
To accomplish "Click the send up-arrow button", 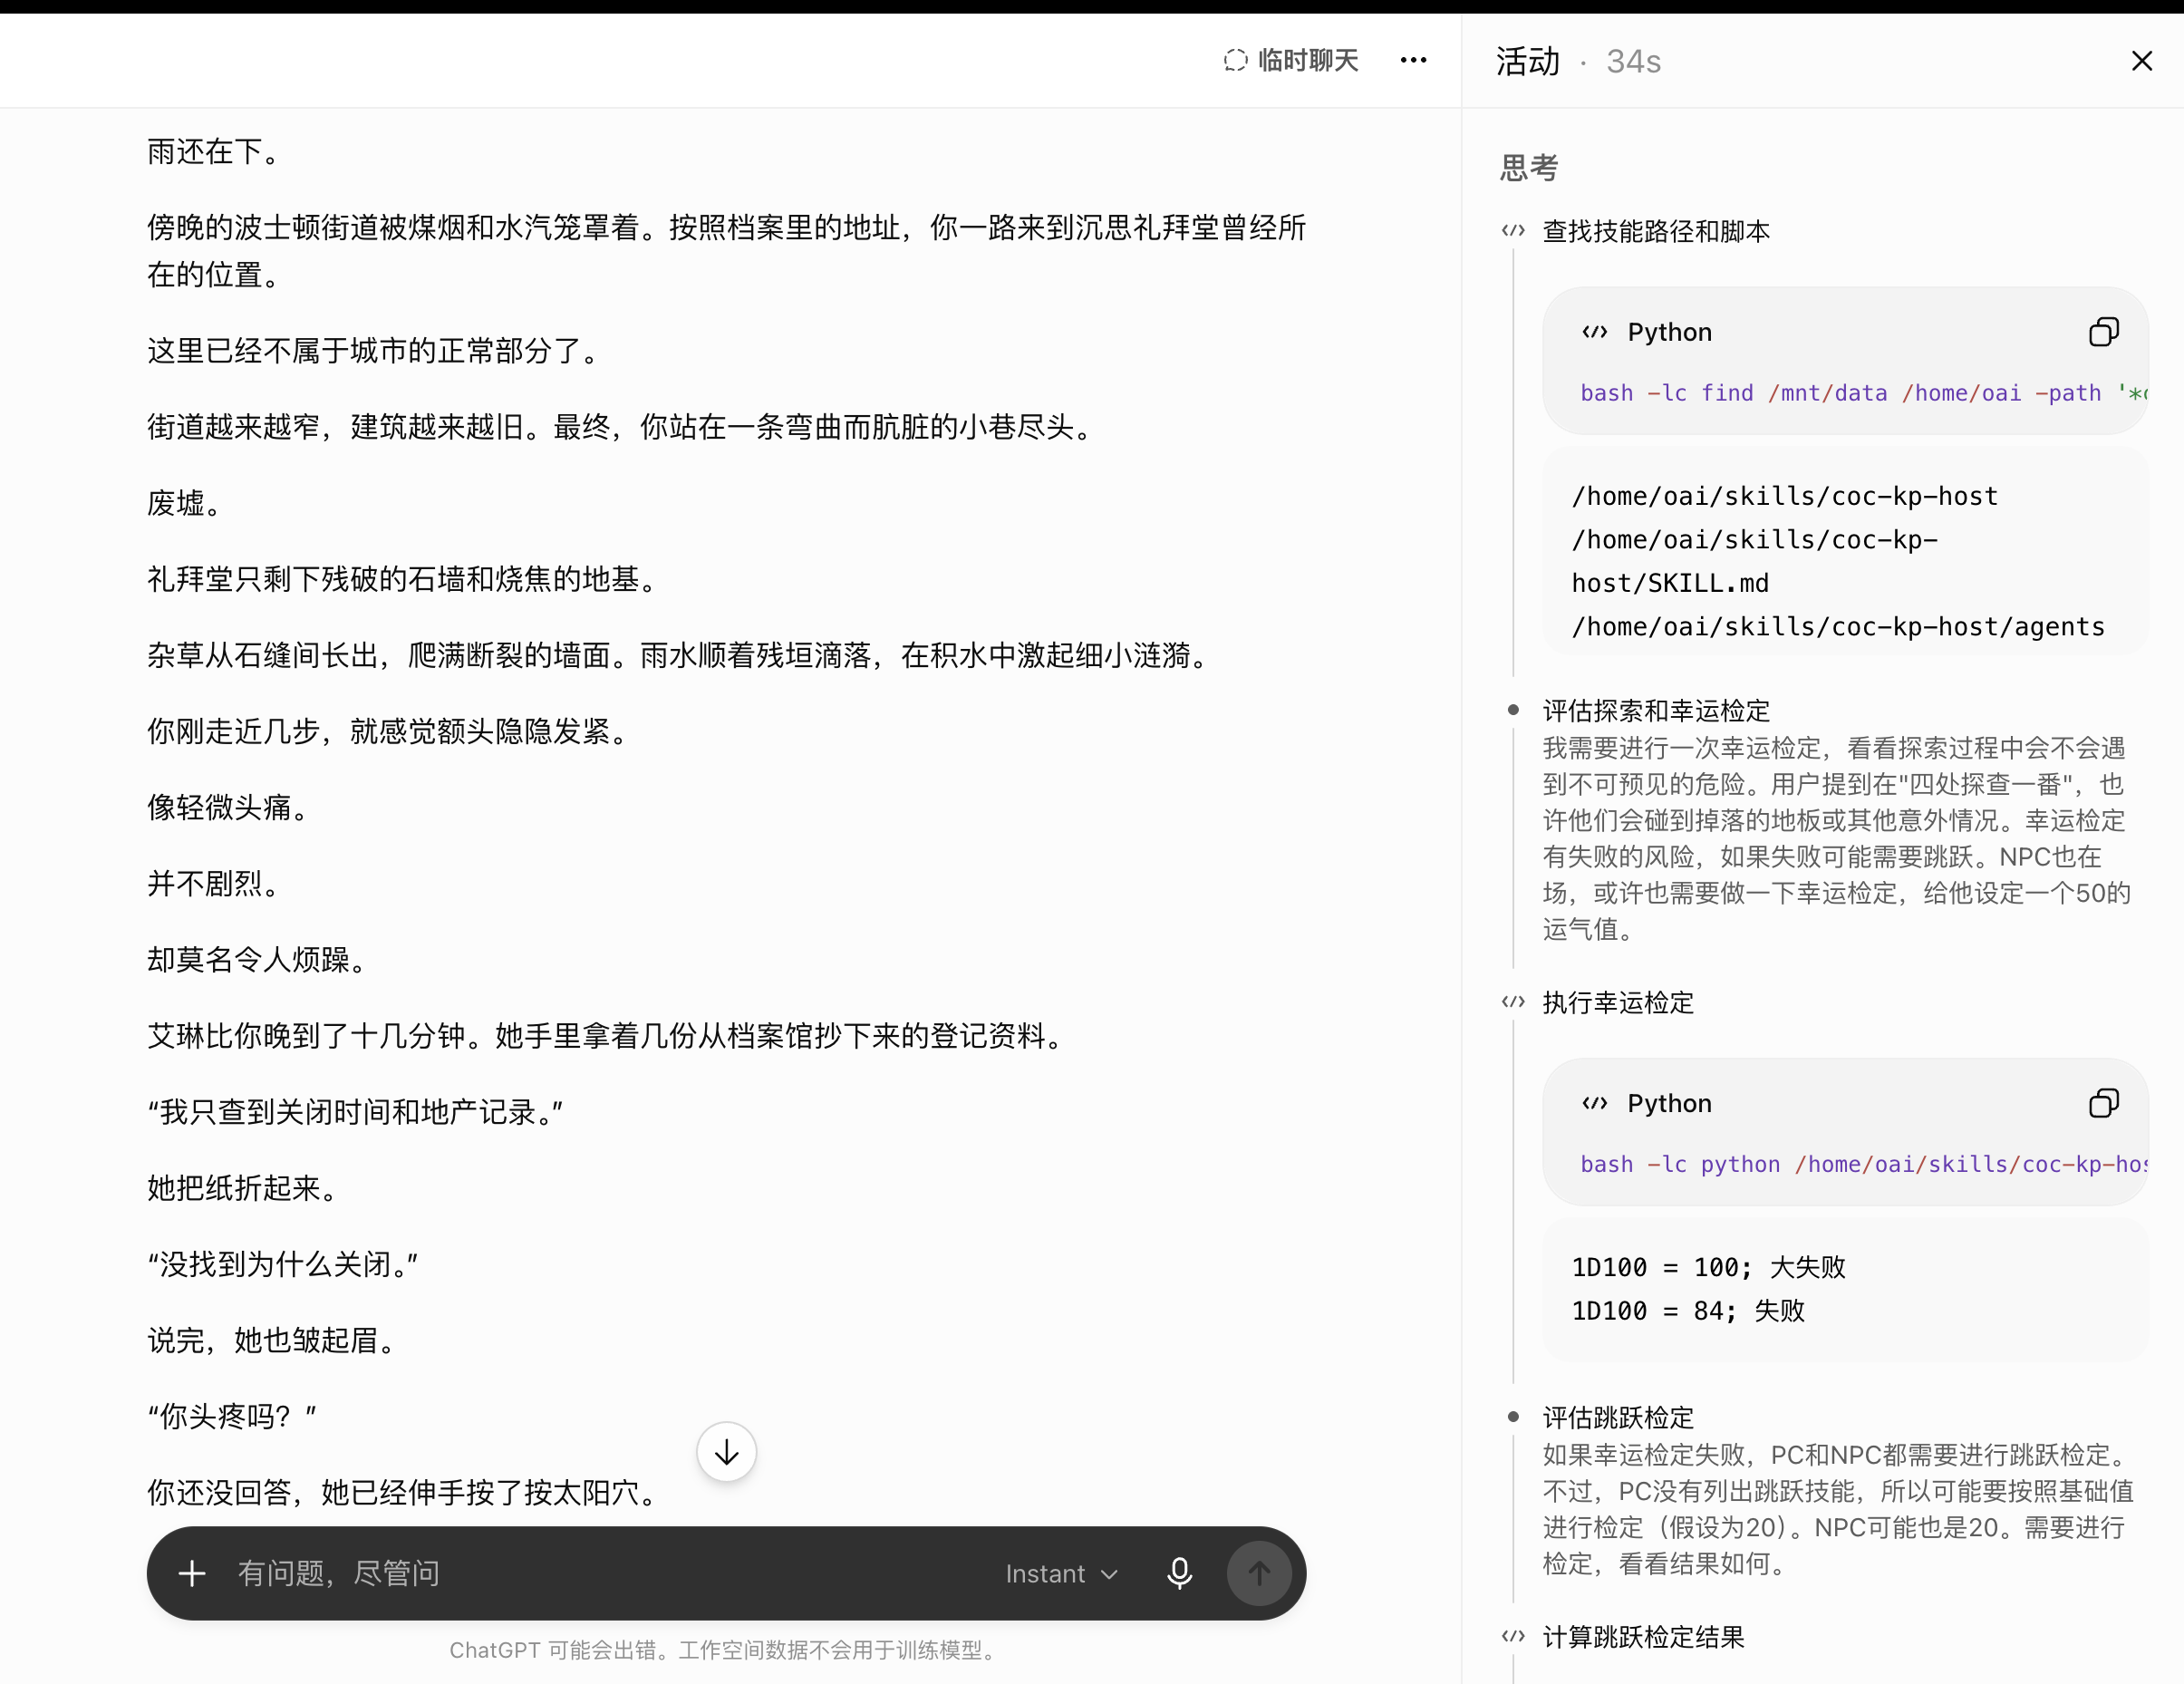I will click(1259, 1573).
